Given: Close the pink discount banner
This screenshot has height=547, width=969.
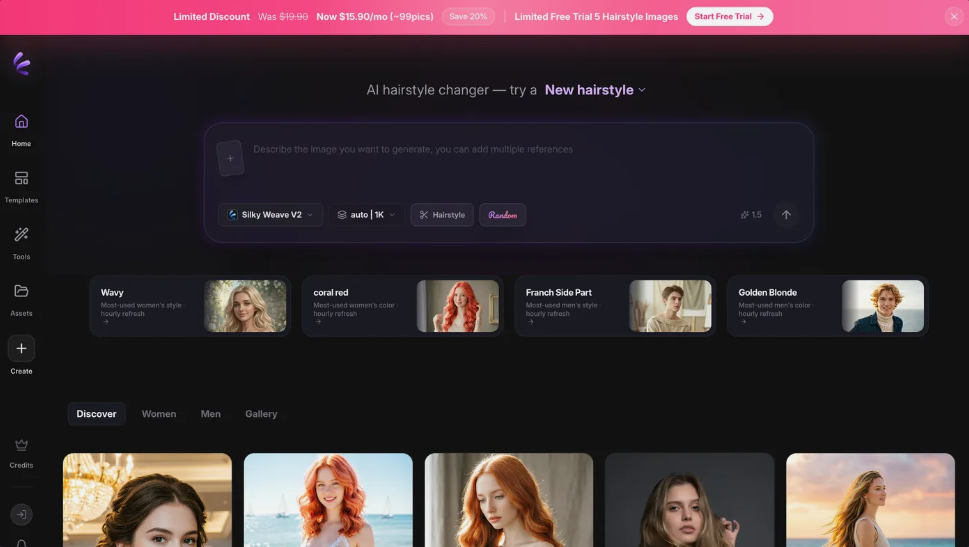Looking at the screenshot, I should pyautogui.click(x=954, y=17).
